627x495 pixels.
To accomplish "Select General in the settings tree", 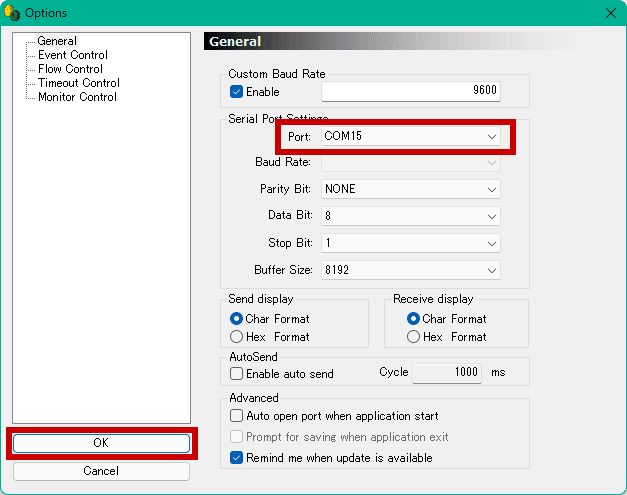I will pos(57,41).
